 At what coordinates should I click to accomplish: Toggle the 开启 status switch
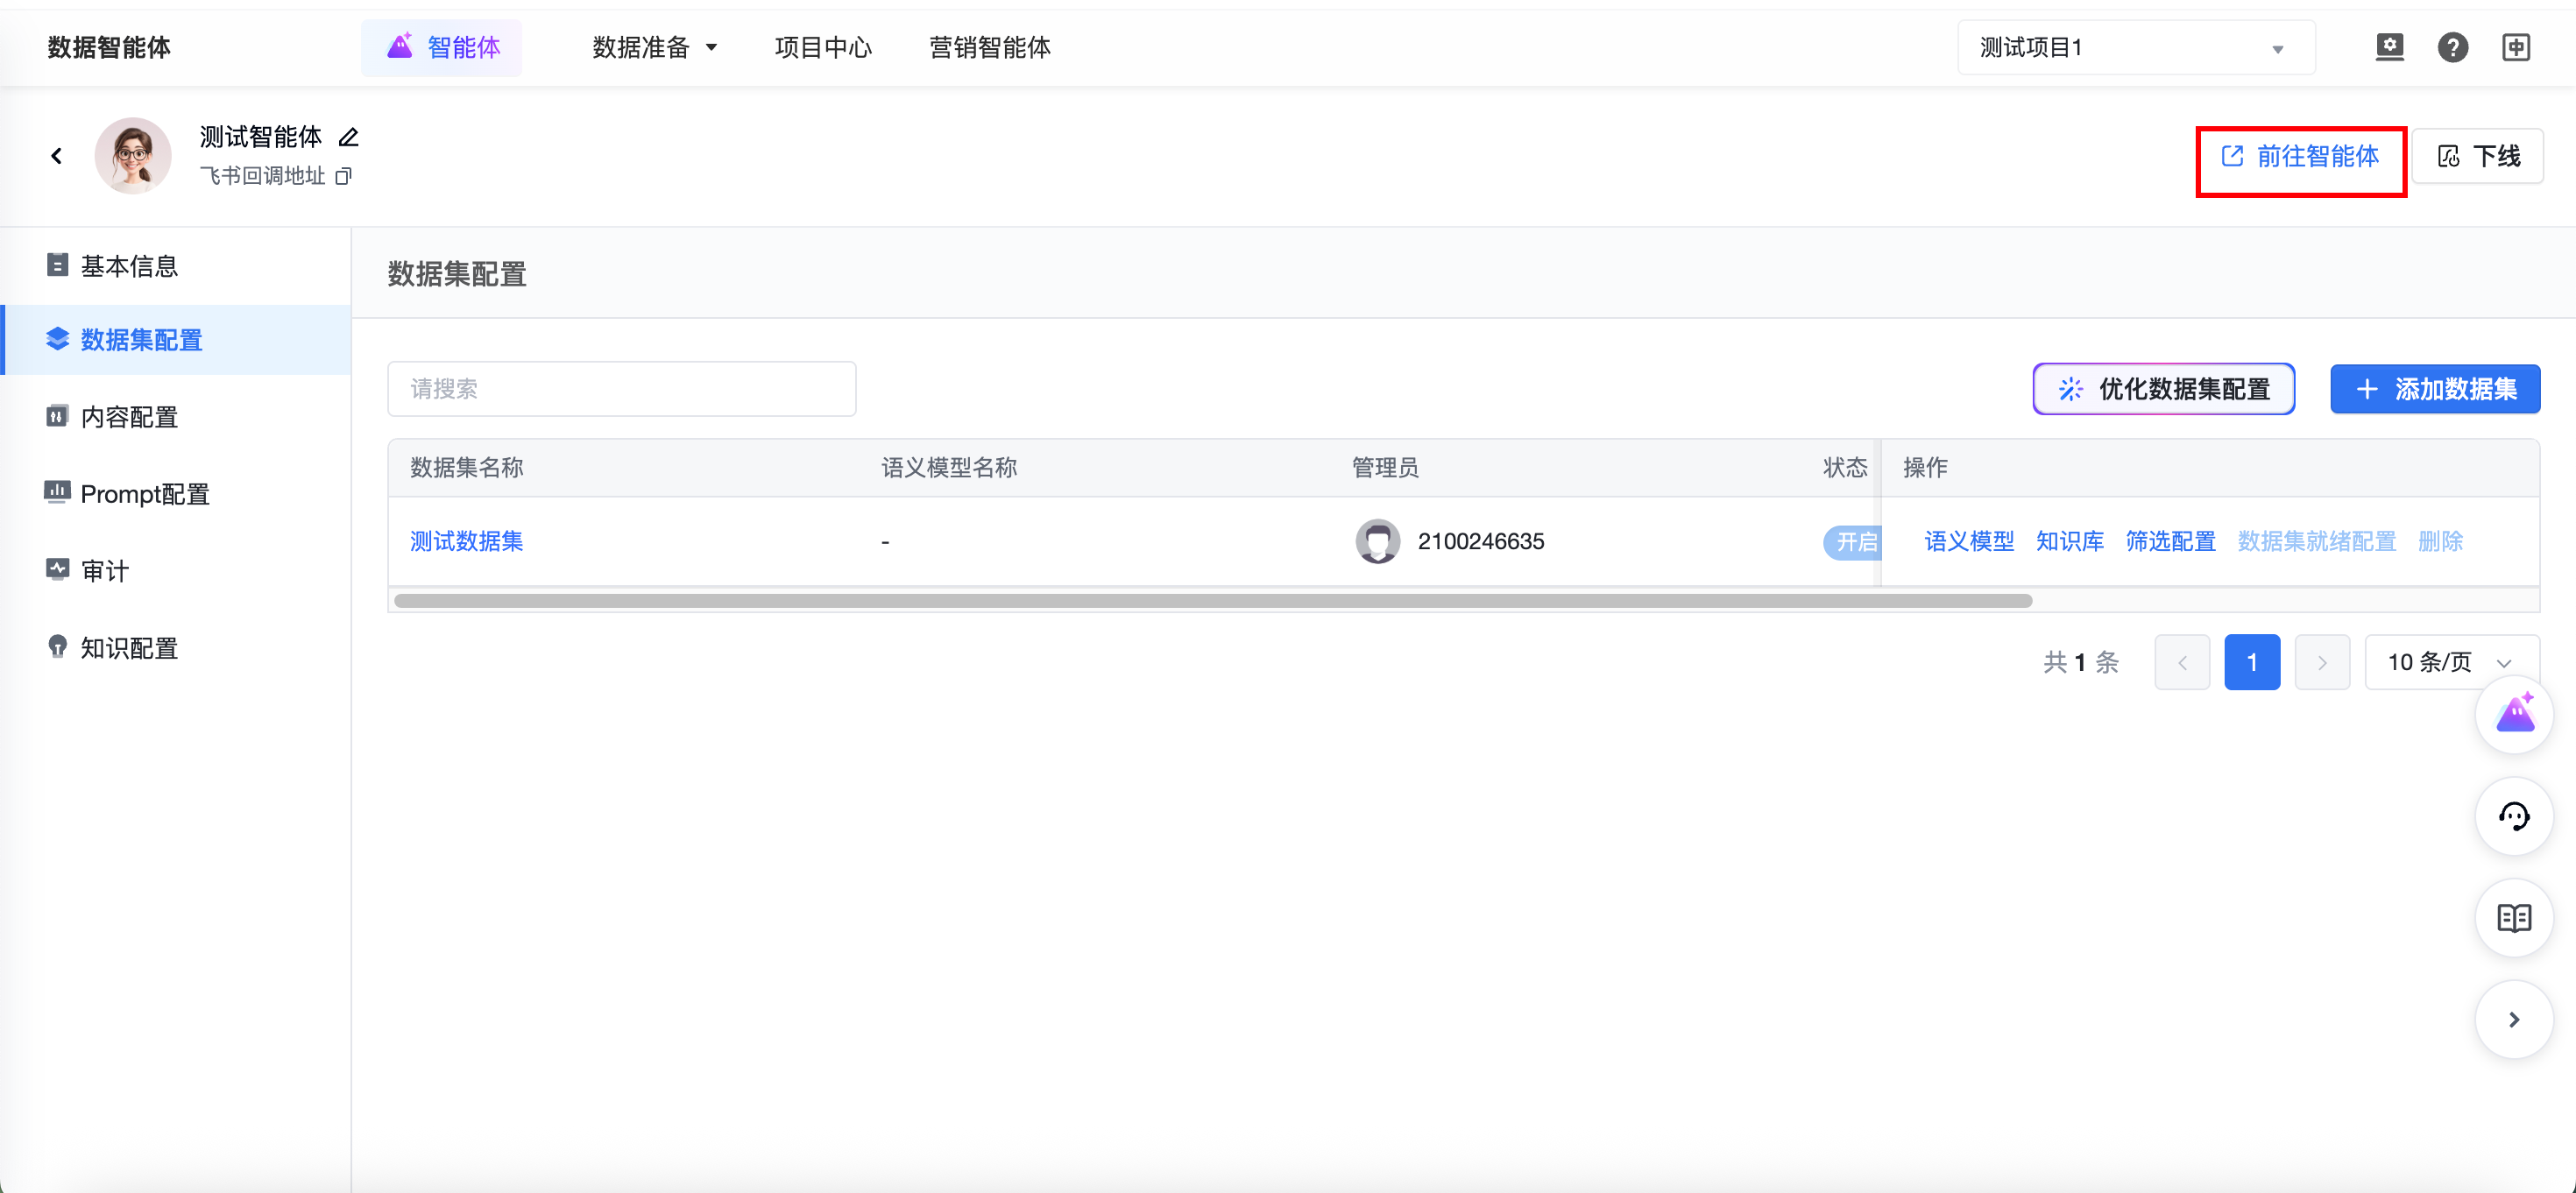(x=1853, y=542)
